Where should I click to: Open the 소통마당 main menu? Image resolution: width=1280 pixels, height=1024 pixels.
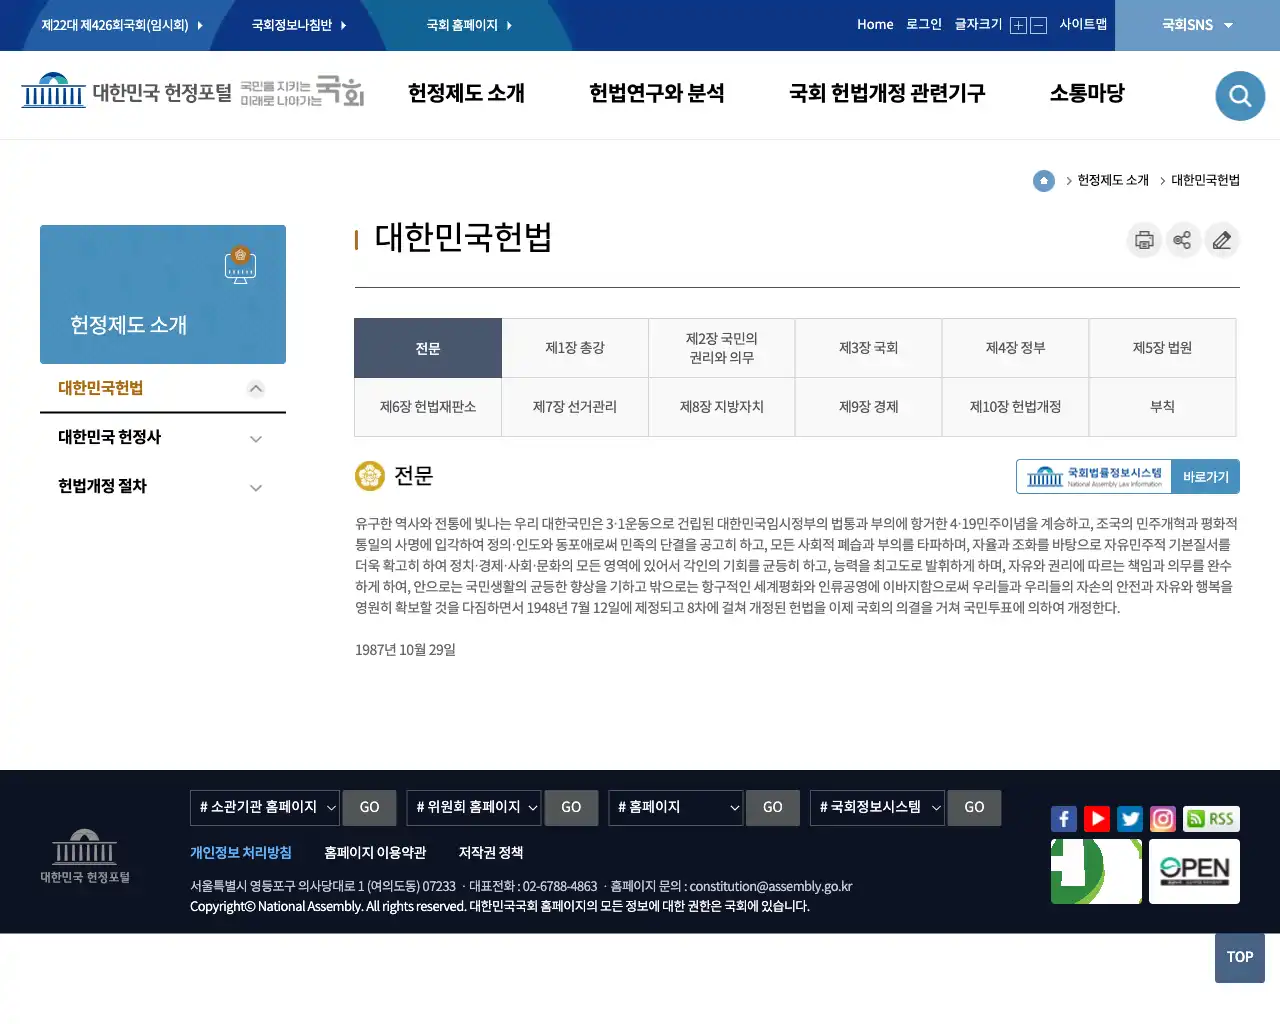pos(1087,93)
